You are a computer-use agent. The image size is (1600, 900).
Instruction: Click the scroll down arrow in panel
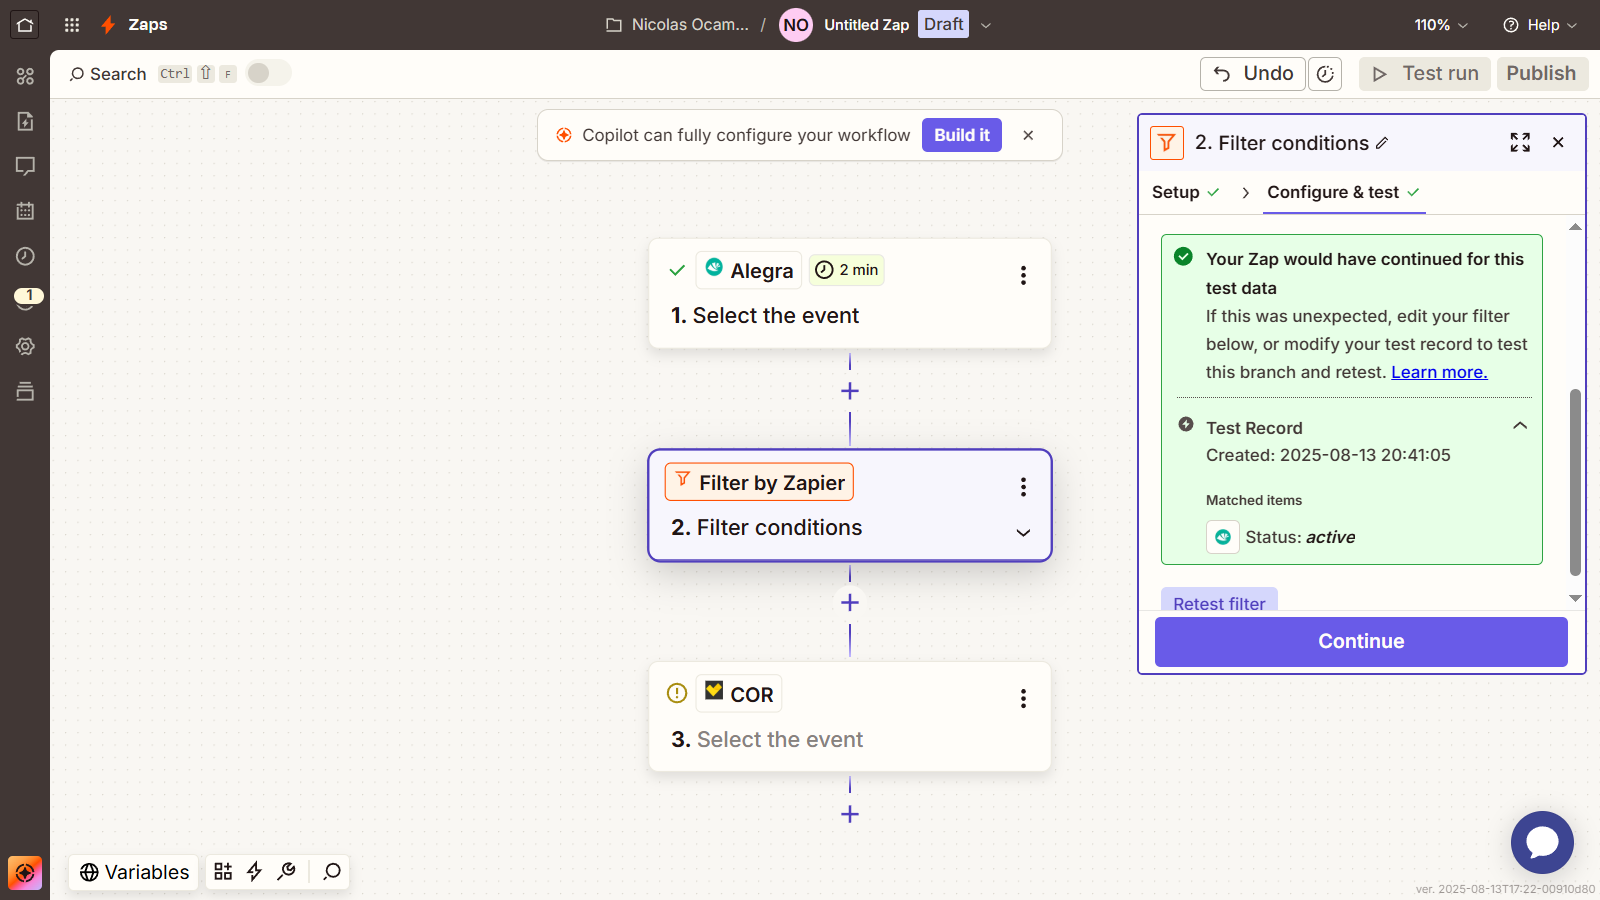[1575, 599]
